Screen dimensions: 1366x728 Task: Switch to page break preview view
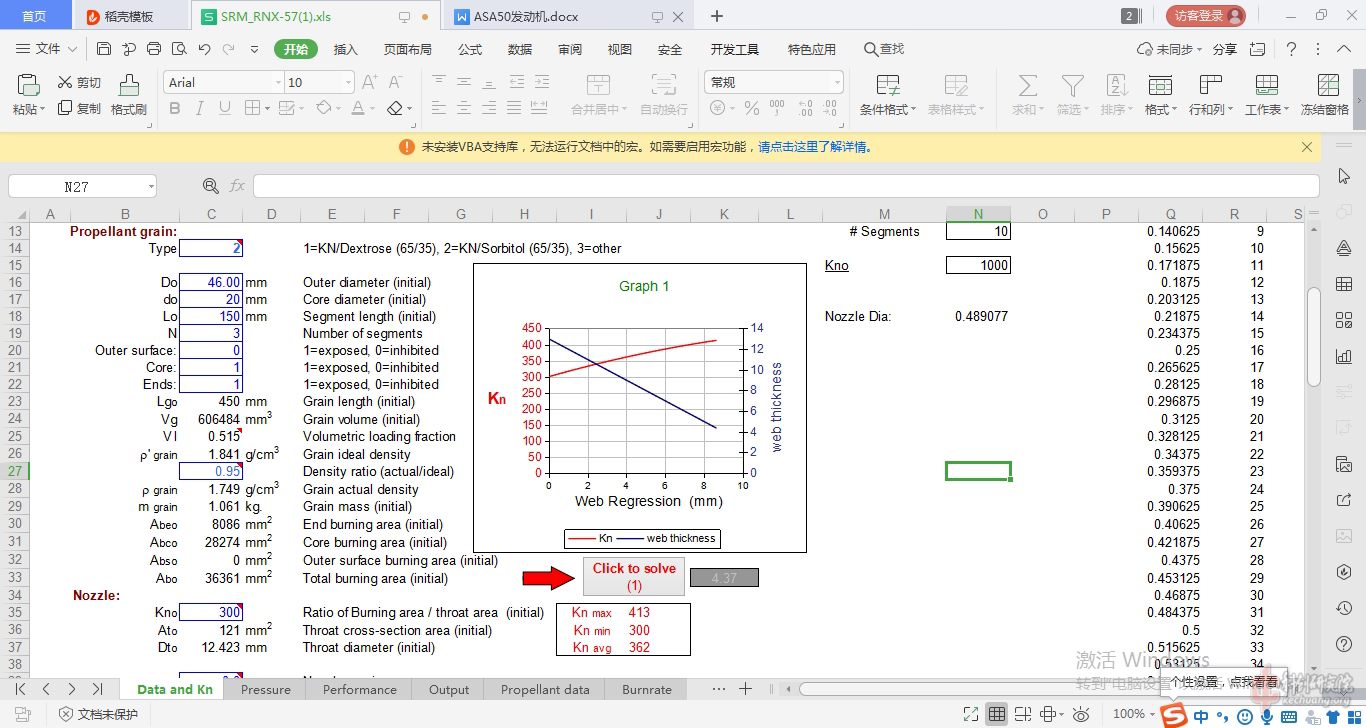tap(1023, 714)
